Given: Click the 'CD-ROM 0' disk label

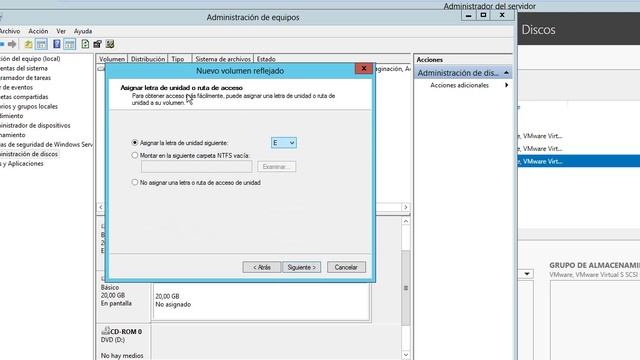Looking at the screenshot, I should (126, 331).
